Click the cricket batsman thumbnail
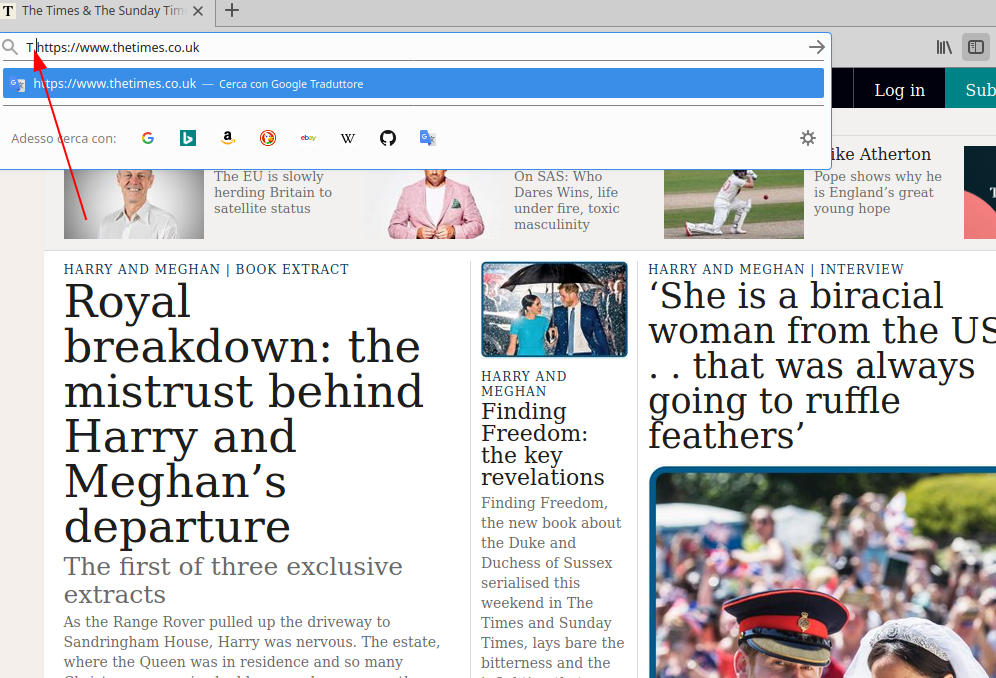 click(734, 204)
